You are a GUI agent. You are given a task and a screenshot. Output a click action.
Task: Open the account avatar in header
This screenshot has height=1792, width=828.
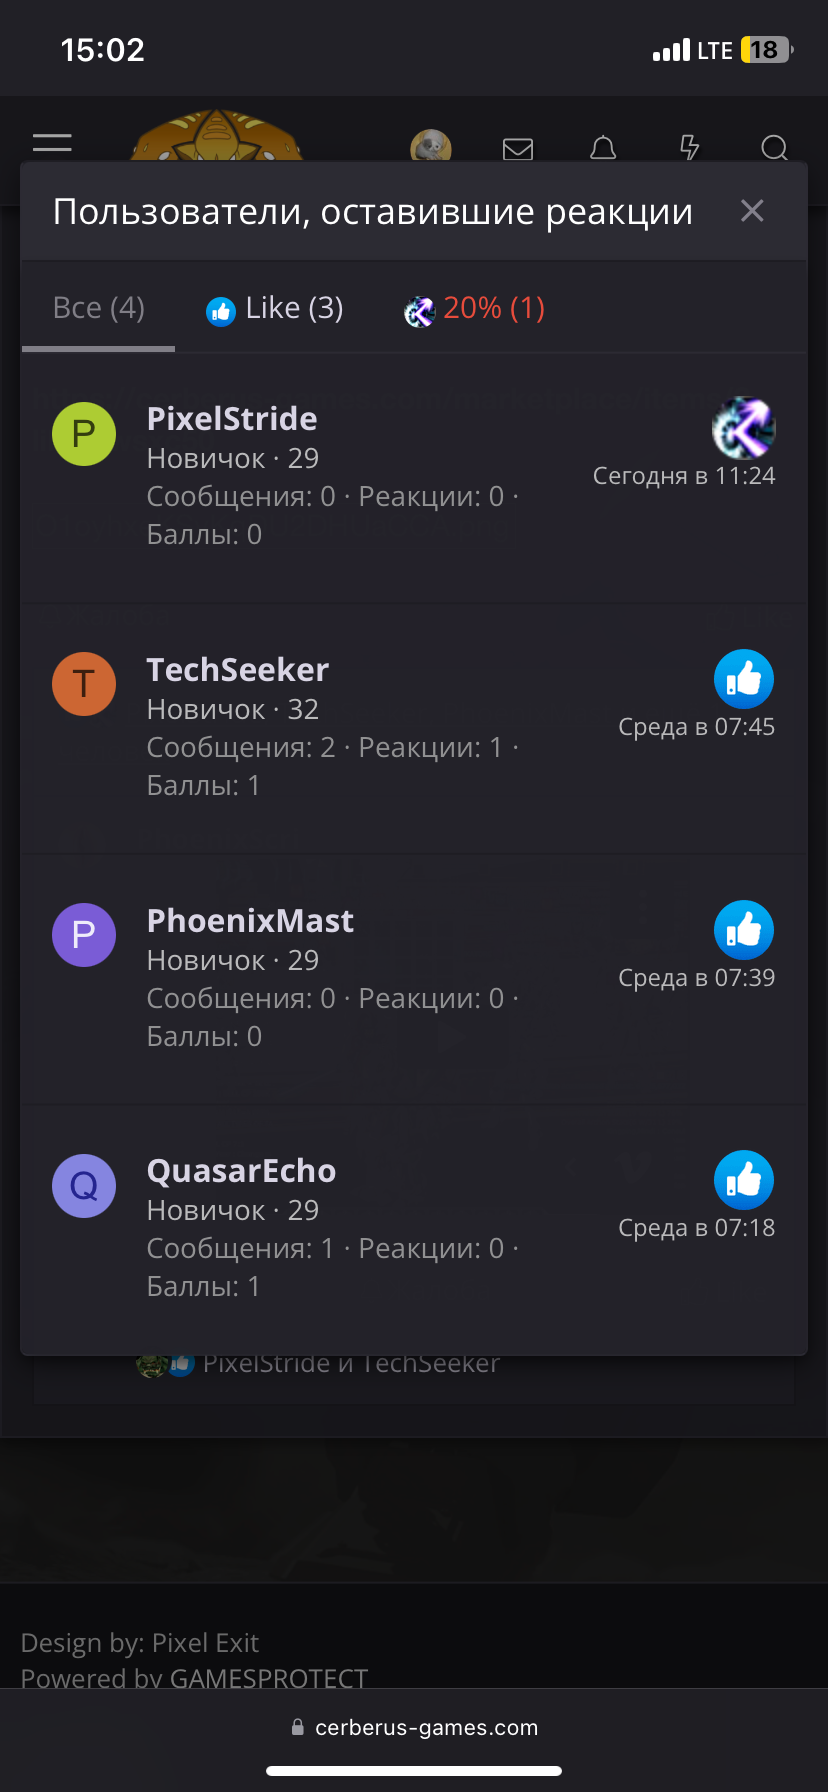point(431,147)
